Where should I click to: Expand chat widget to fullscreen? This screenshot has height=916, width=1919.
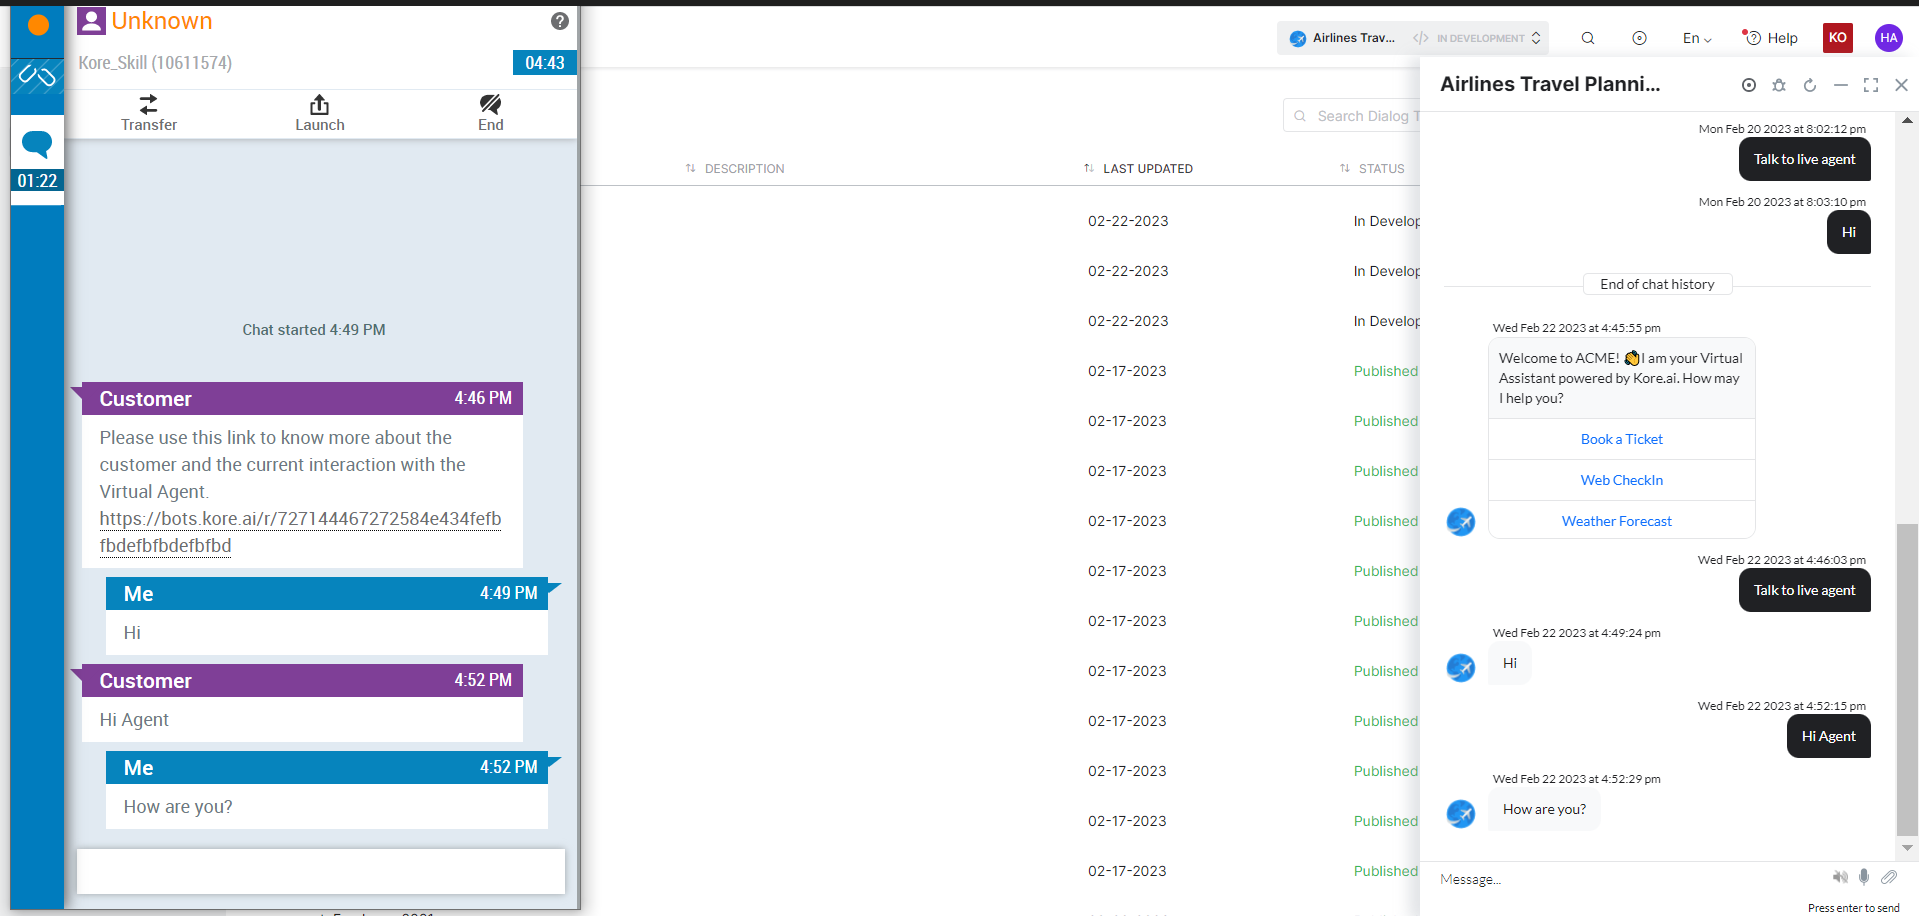(x=1871, y=85)
